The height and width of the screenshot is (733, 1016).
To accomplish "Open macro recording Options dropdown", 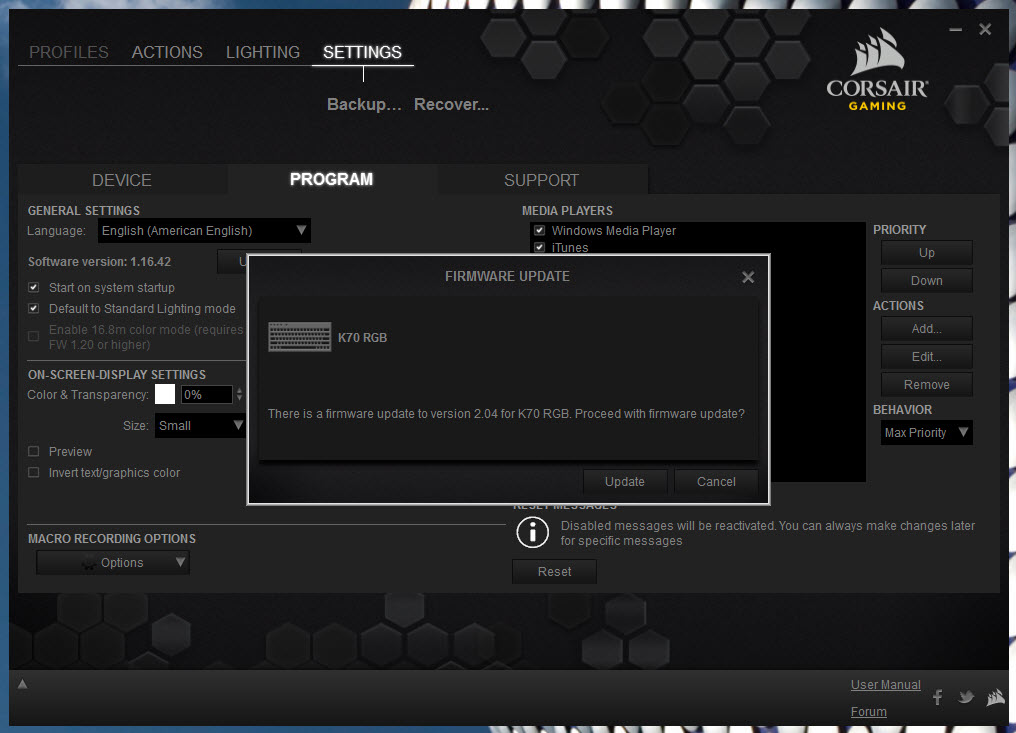I will 113,563.
